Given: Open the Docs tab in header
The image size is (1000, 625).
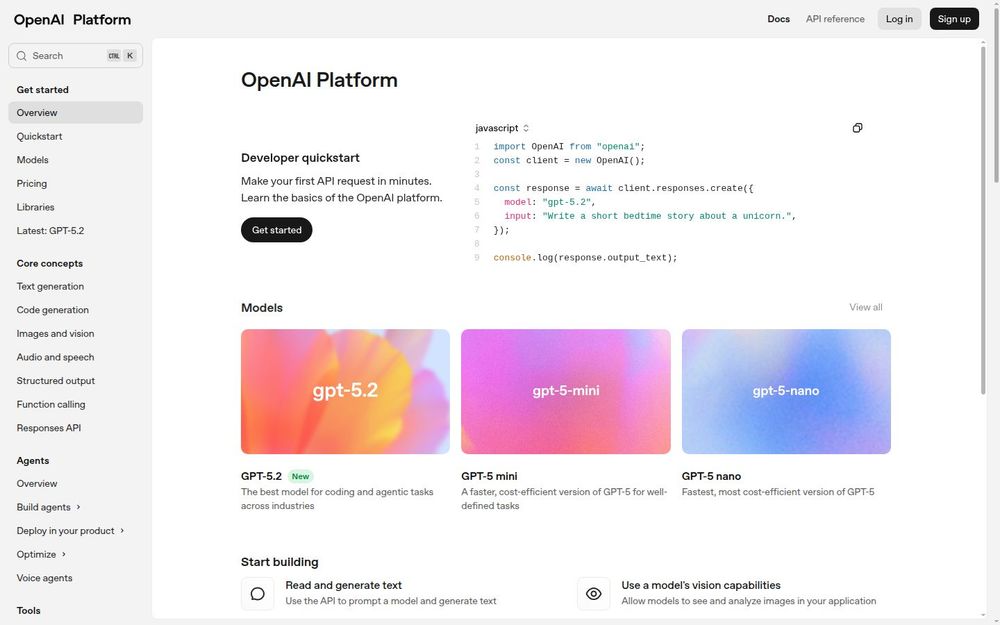Looking at the screenshot, I should [x=778, y=19].
